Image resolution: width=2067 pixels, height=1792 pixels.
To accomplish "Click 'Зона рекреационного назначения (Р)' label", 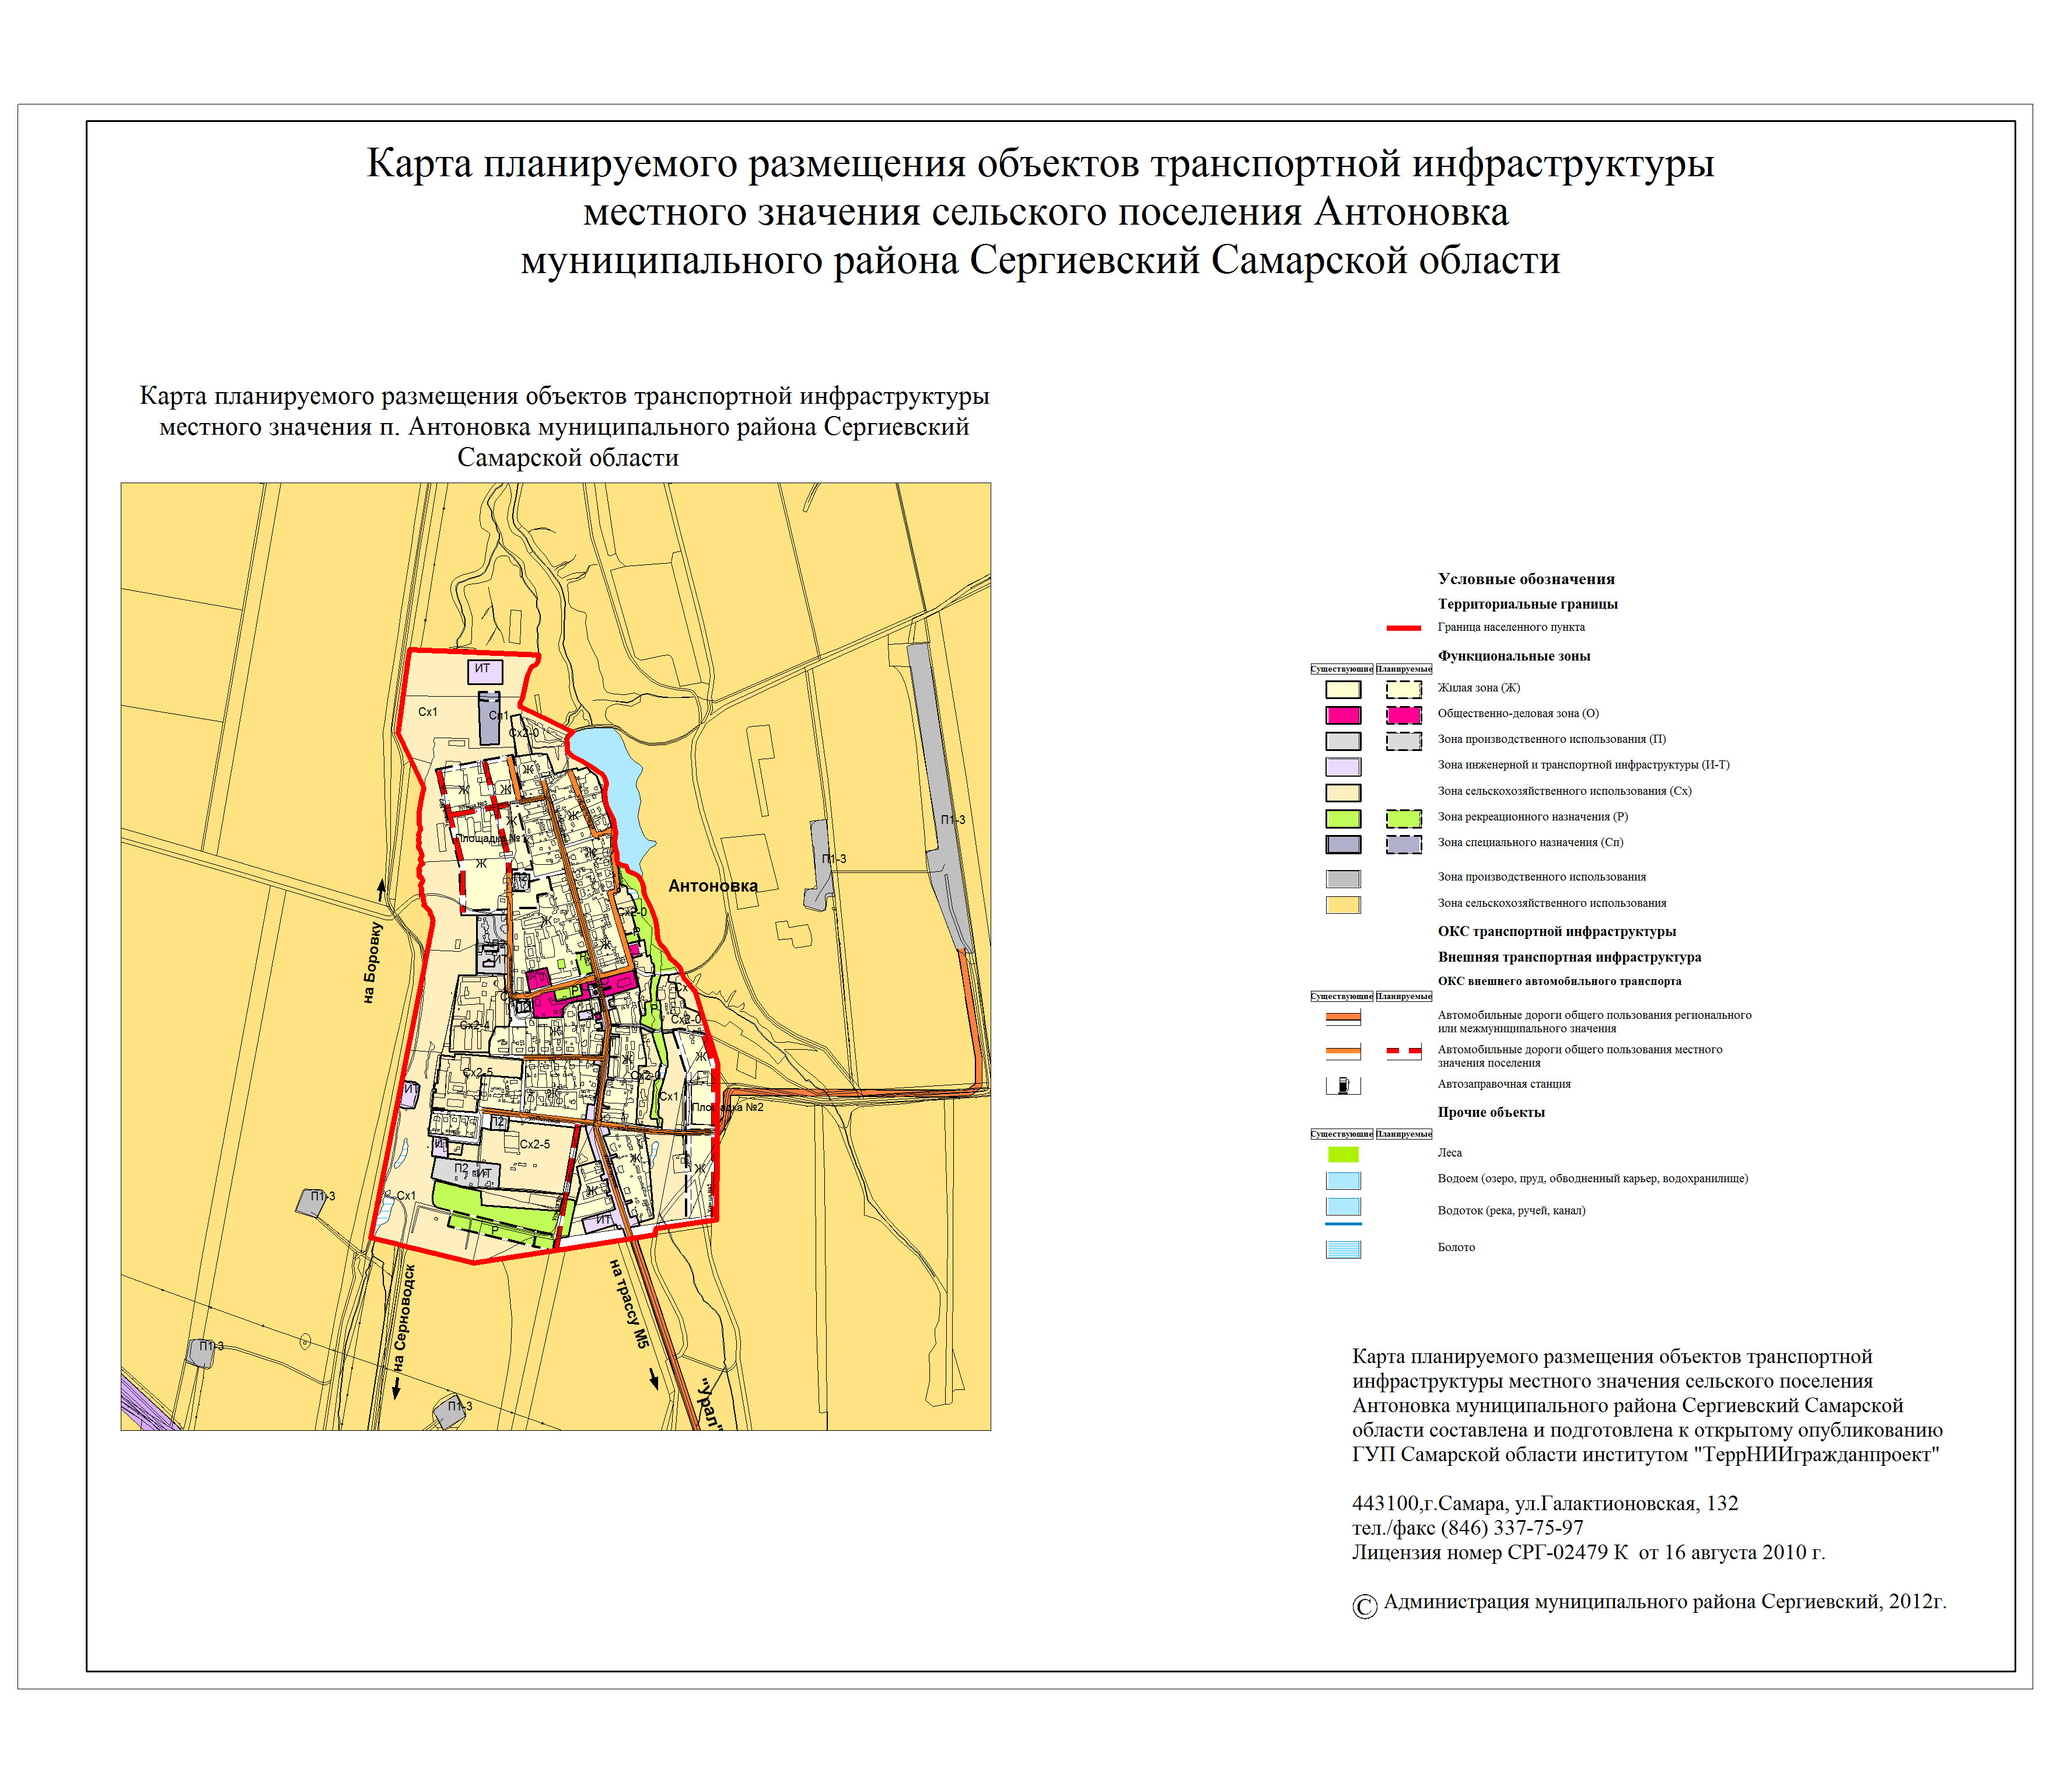I will pyautogui.click(x=1533, y=817).
